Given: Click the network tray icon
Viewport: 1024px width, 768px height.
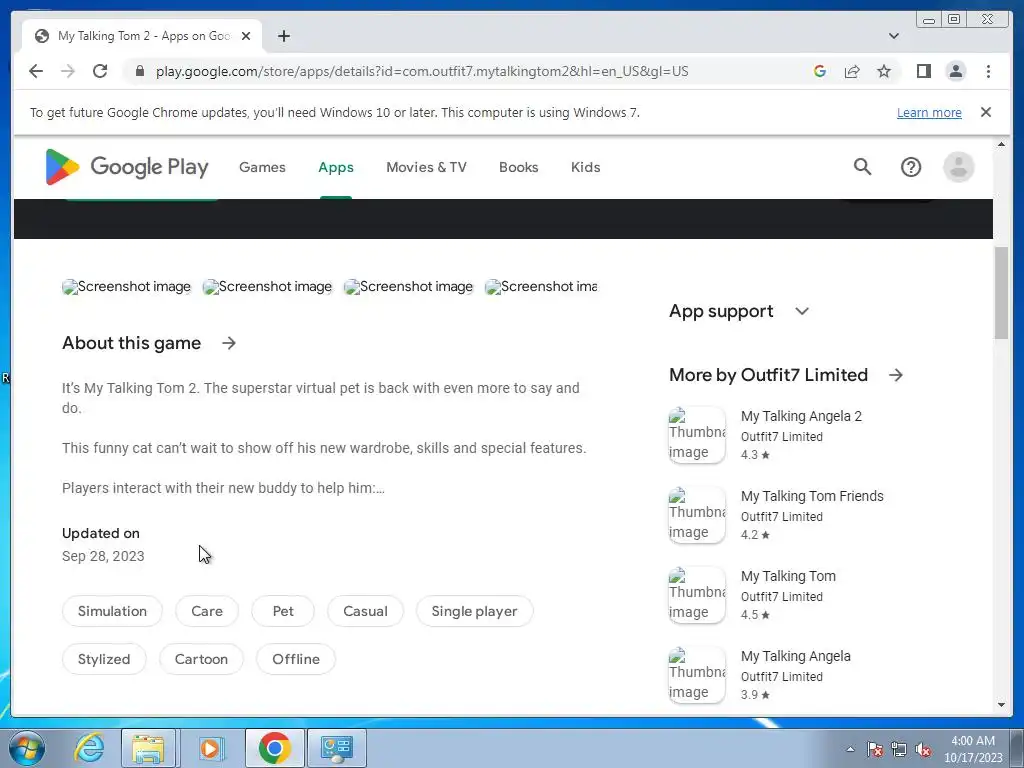Looking at the screenshot, I should tap(899, 749).
